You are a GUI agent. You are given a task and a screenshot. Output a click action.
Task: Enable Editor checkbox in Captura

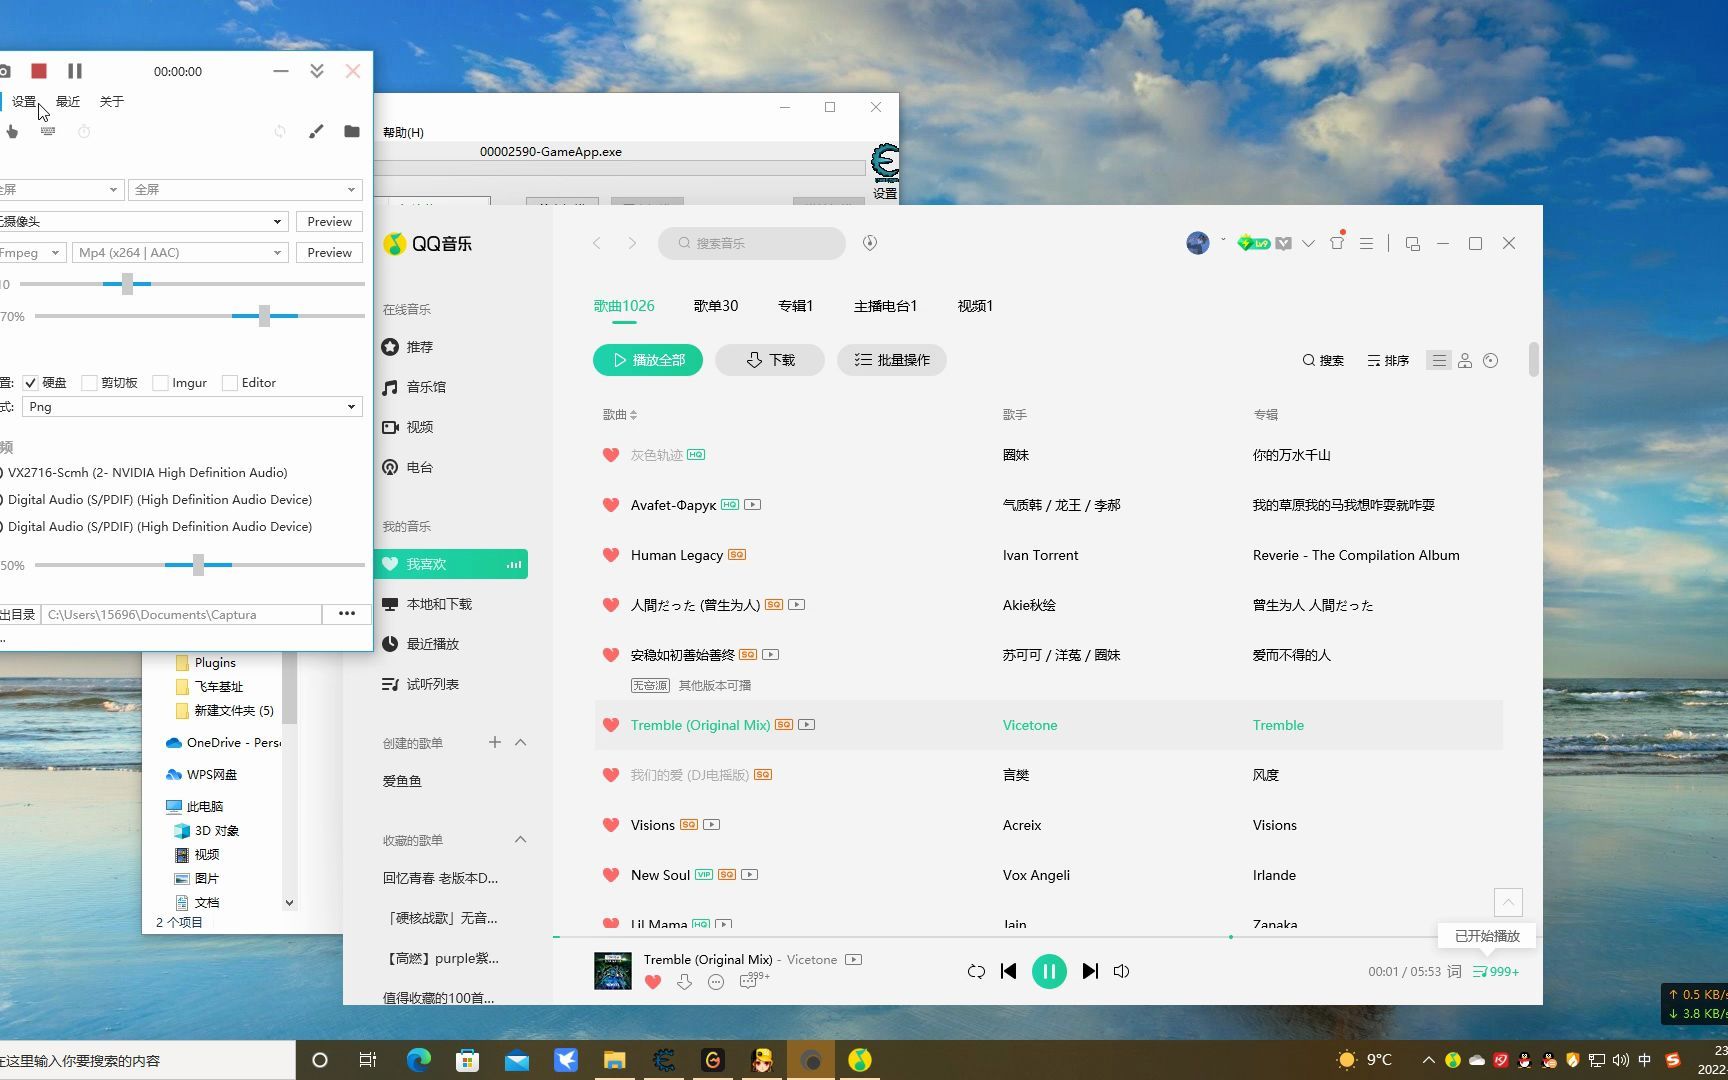(230, 382)
